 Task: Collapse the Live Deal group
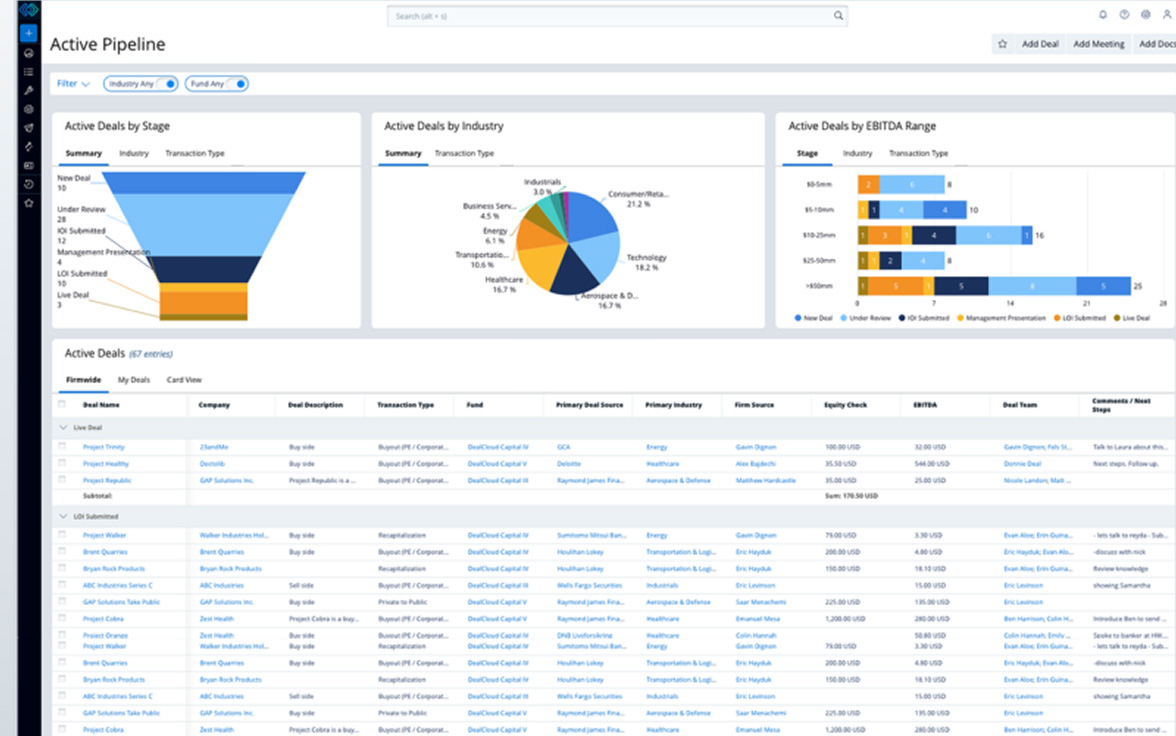65,427
